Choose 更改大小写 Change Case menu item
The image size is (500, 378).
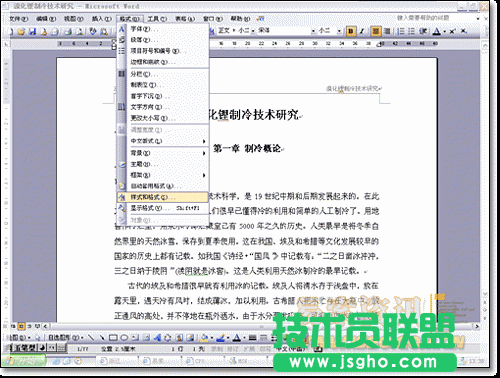[x=163, y=118]
